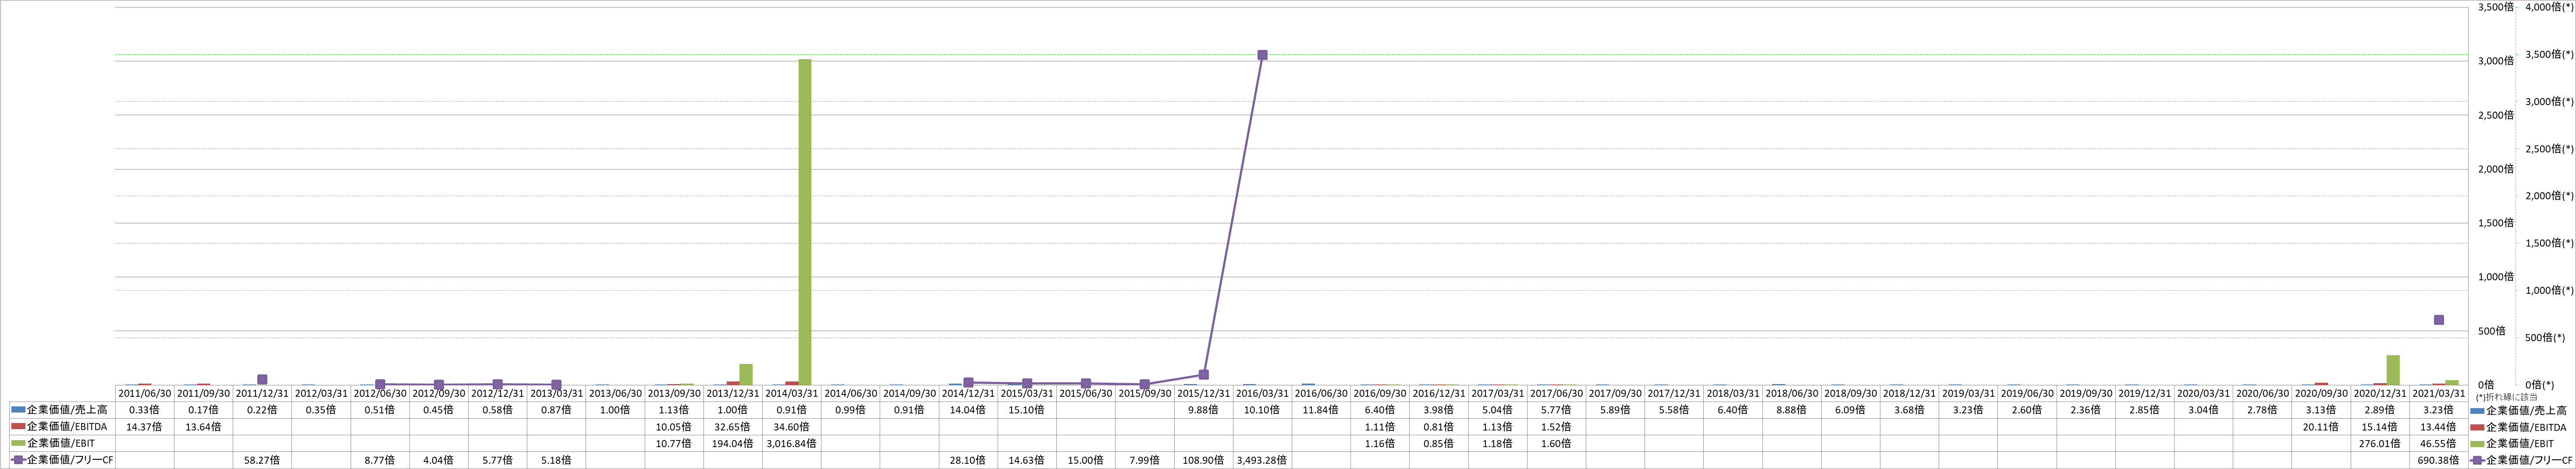Click the cell showing 34.60倍

coord(792,427)
